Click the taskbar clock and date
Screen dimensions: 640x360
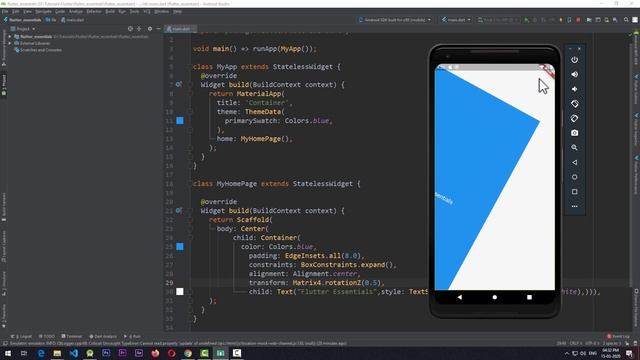tap(611, 353)
